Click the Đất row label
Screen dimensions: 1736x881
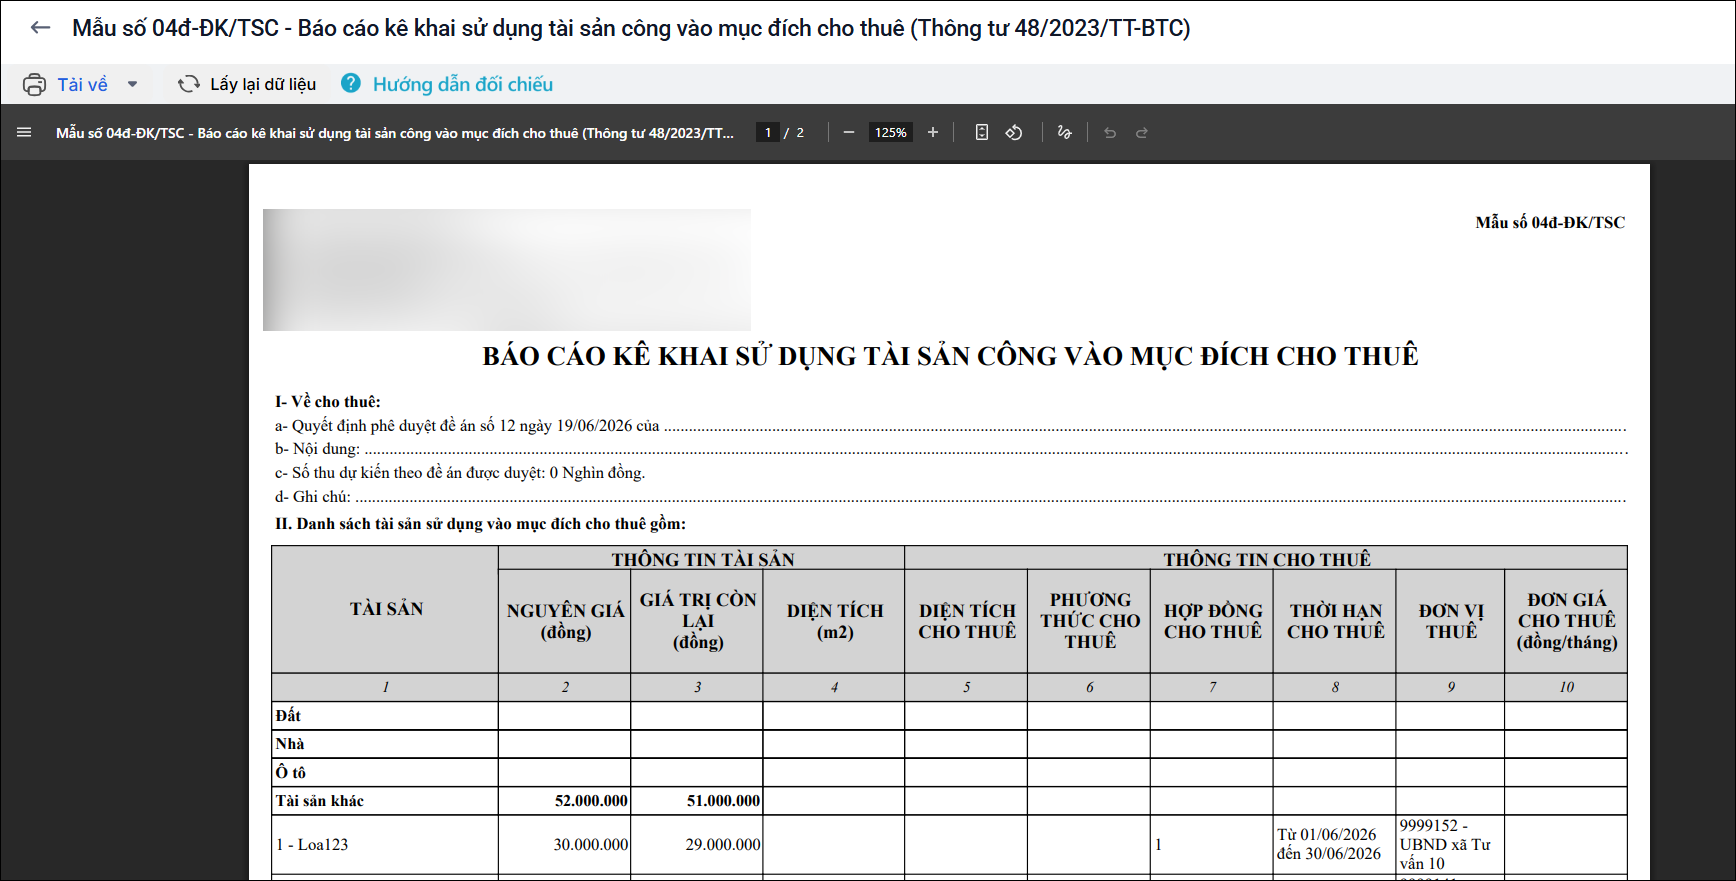click(288, 715)
